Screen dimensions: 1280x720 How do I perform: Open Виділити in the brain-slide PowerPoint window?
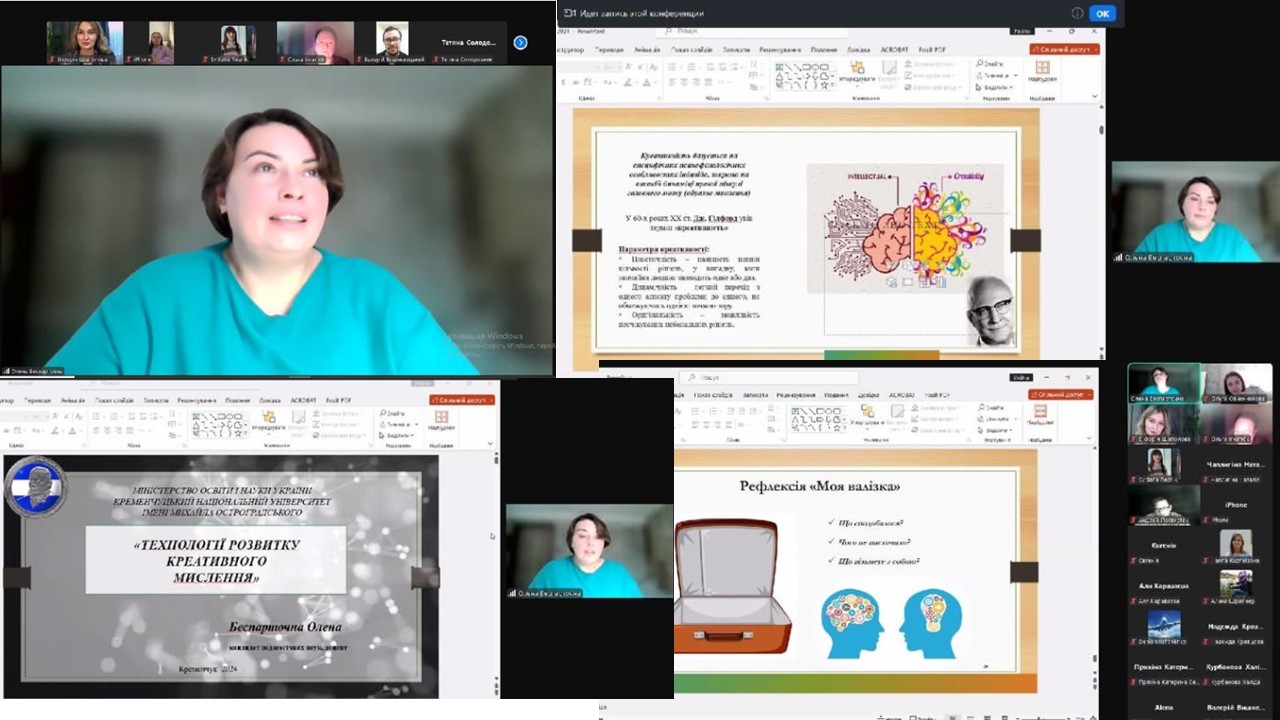[x=993, y=87]
